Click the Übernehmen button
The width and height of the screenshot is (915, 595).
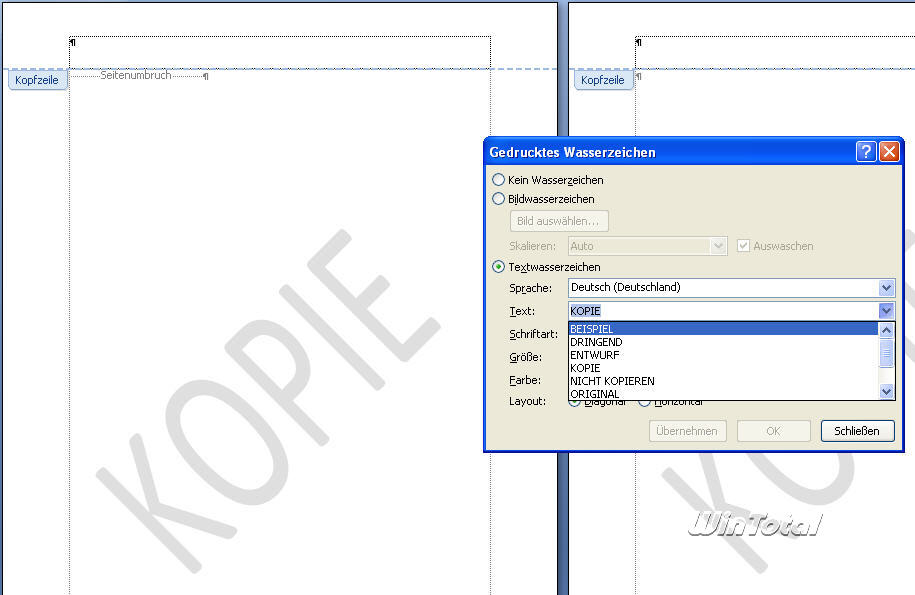pyautogui.click(x=687, y=431)
